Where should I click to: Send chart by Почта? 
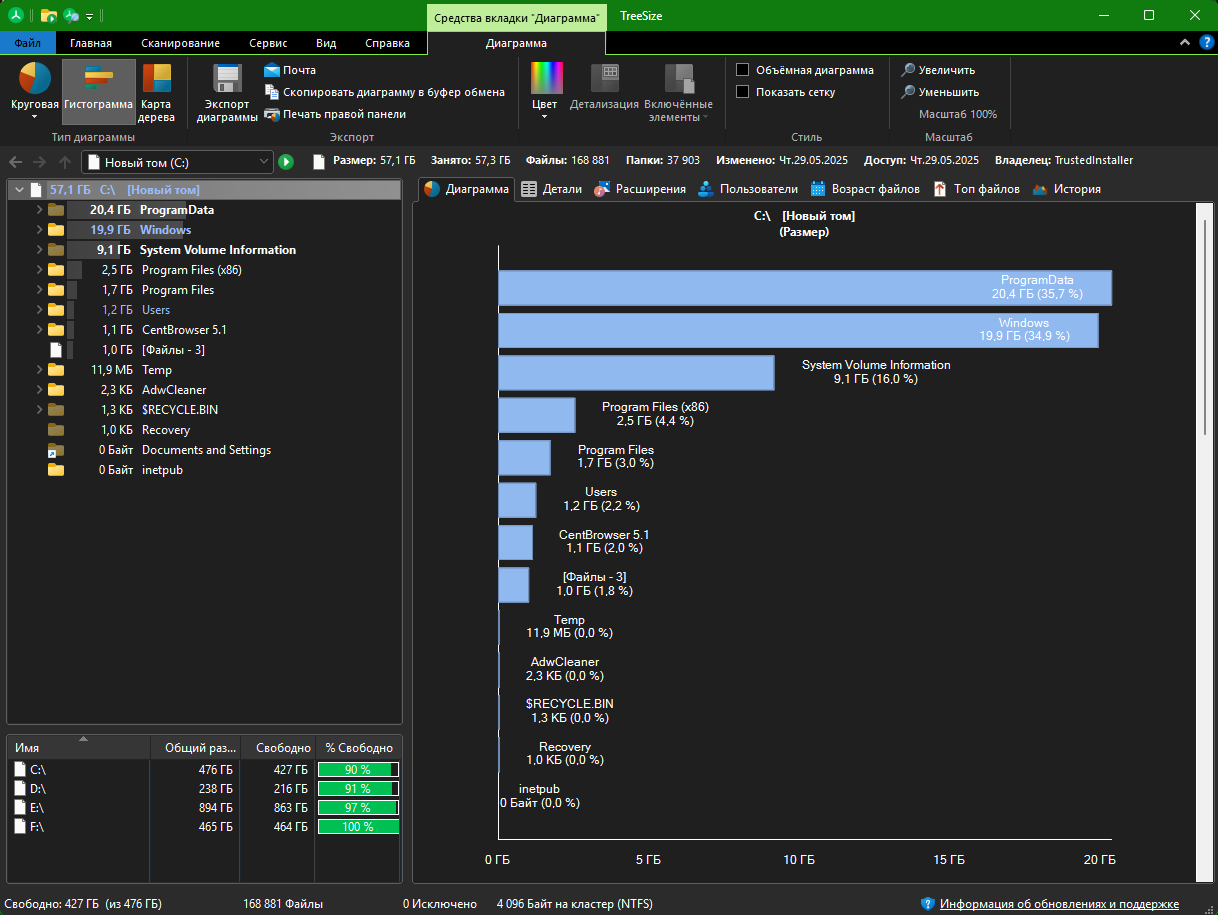pos(290,70)
